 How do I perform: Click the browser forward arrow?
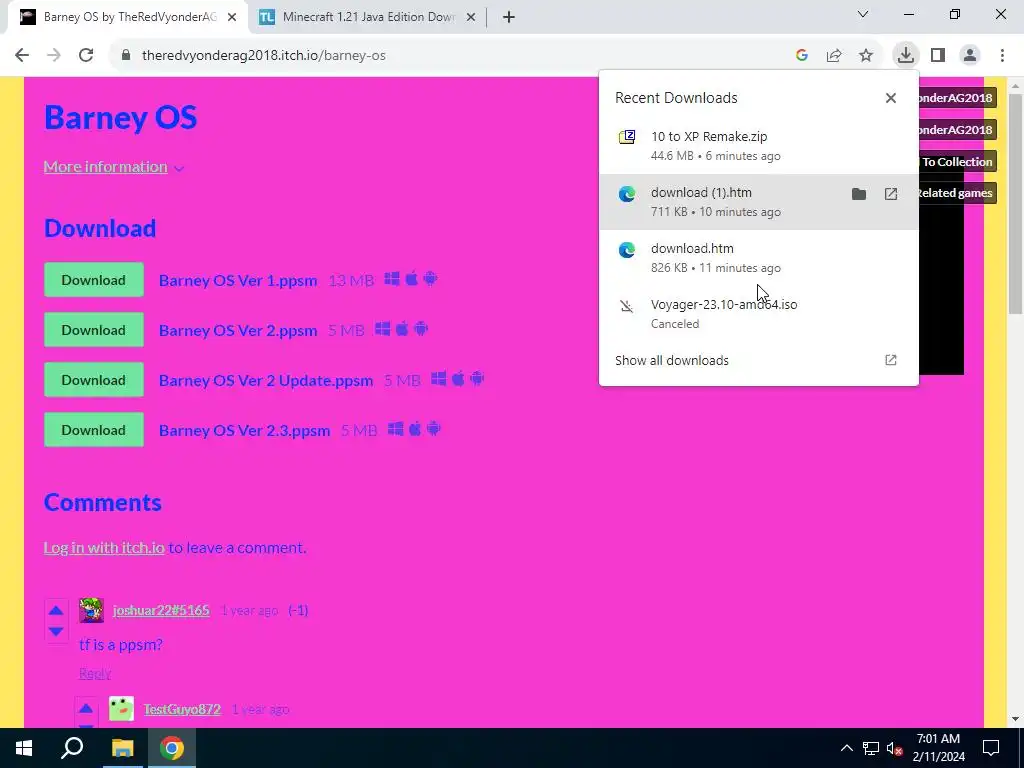[54, 56]
